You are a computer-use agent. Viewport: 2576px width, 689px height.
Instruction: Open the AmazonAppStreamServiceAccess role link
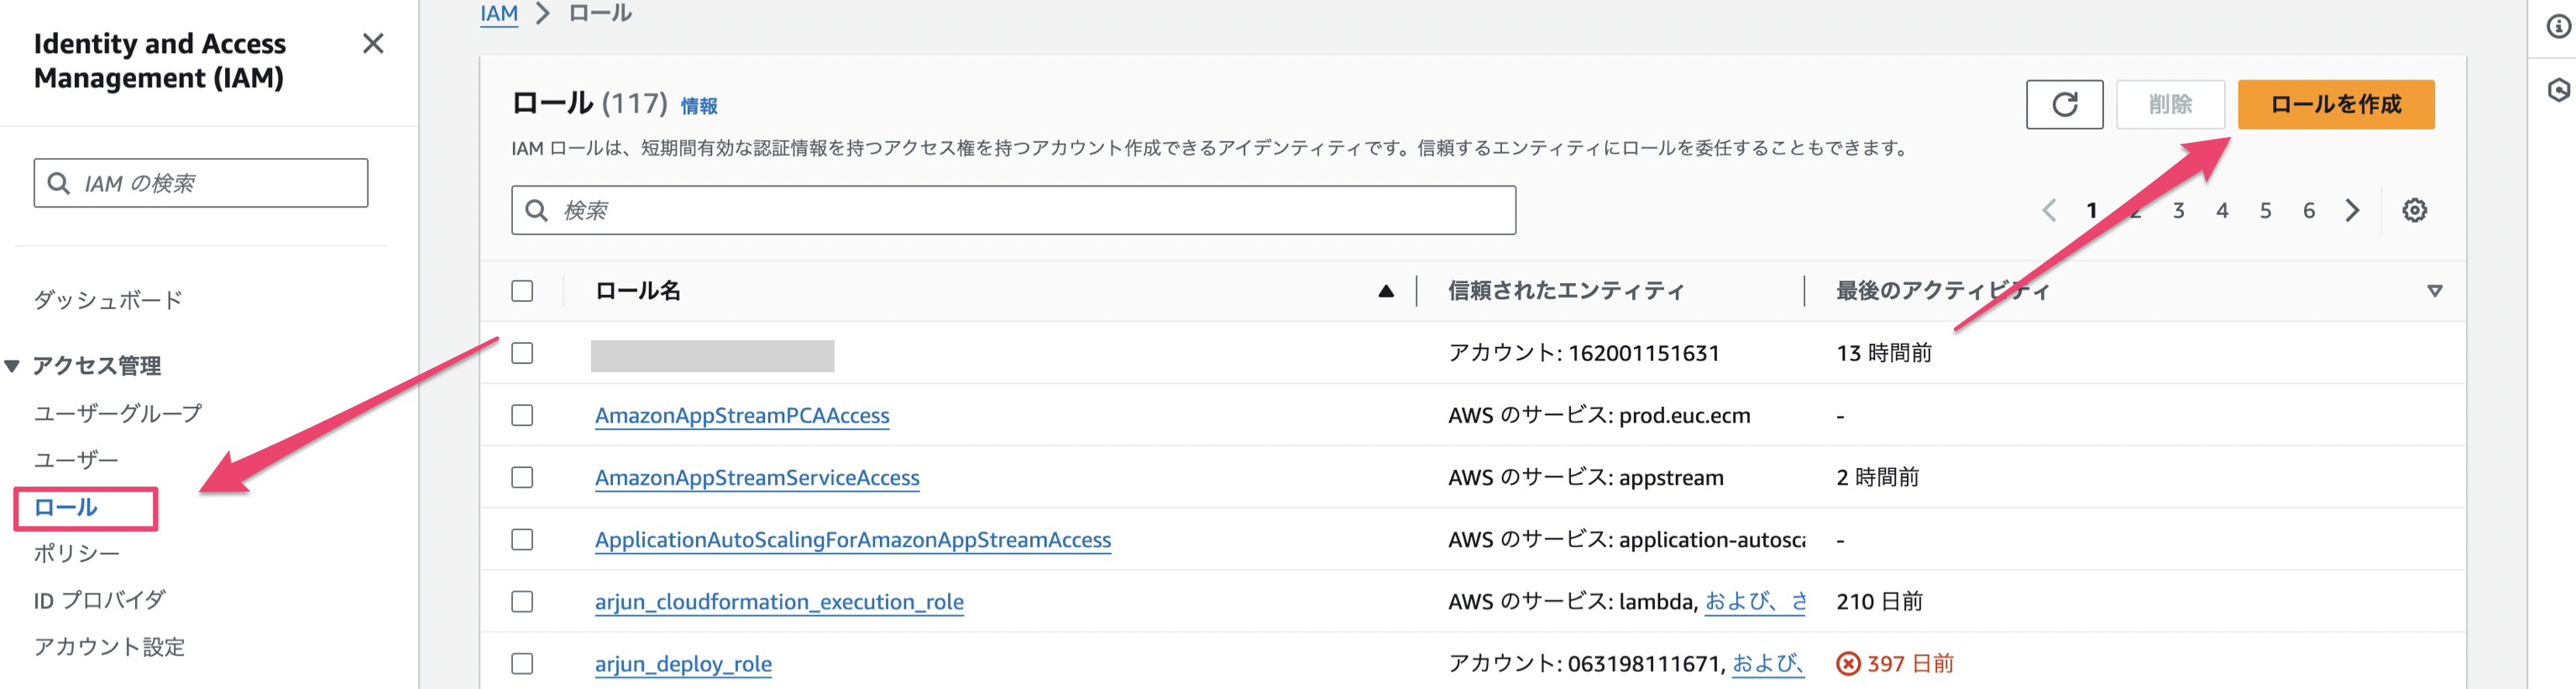pos(757,477)
